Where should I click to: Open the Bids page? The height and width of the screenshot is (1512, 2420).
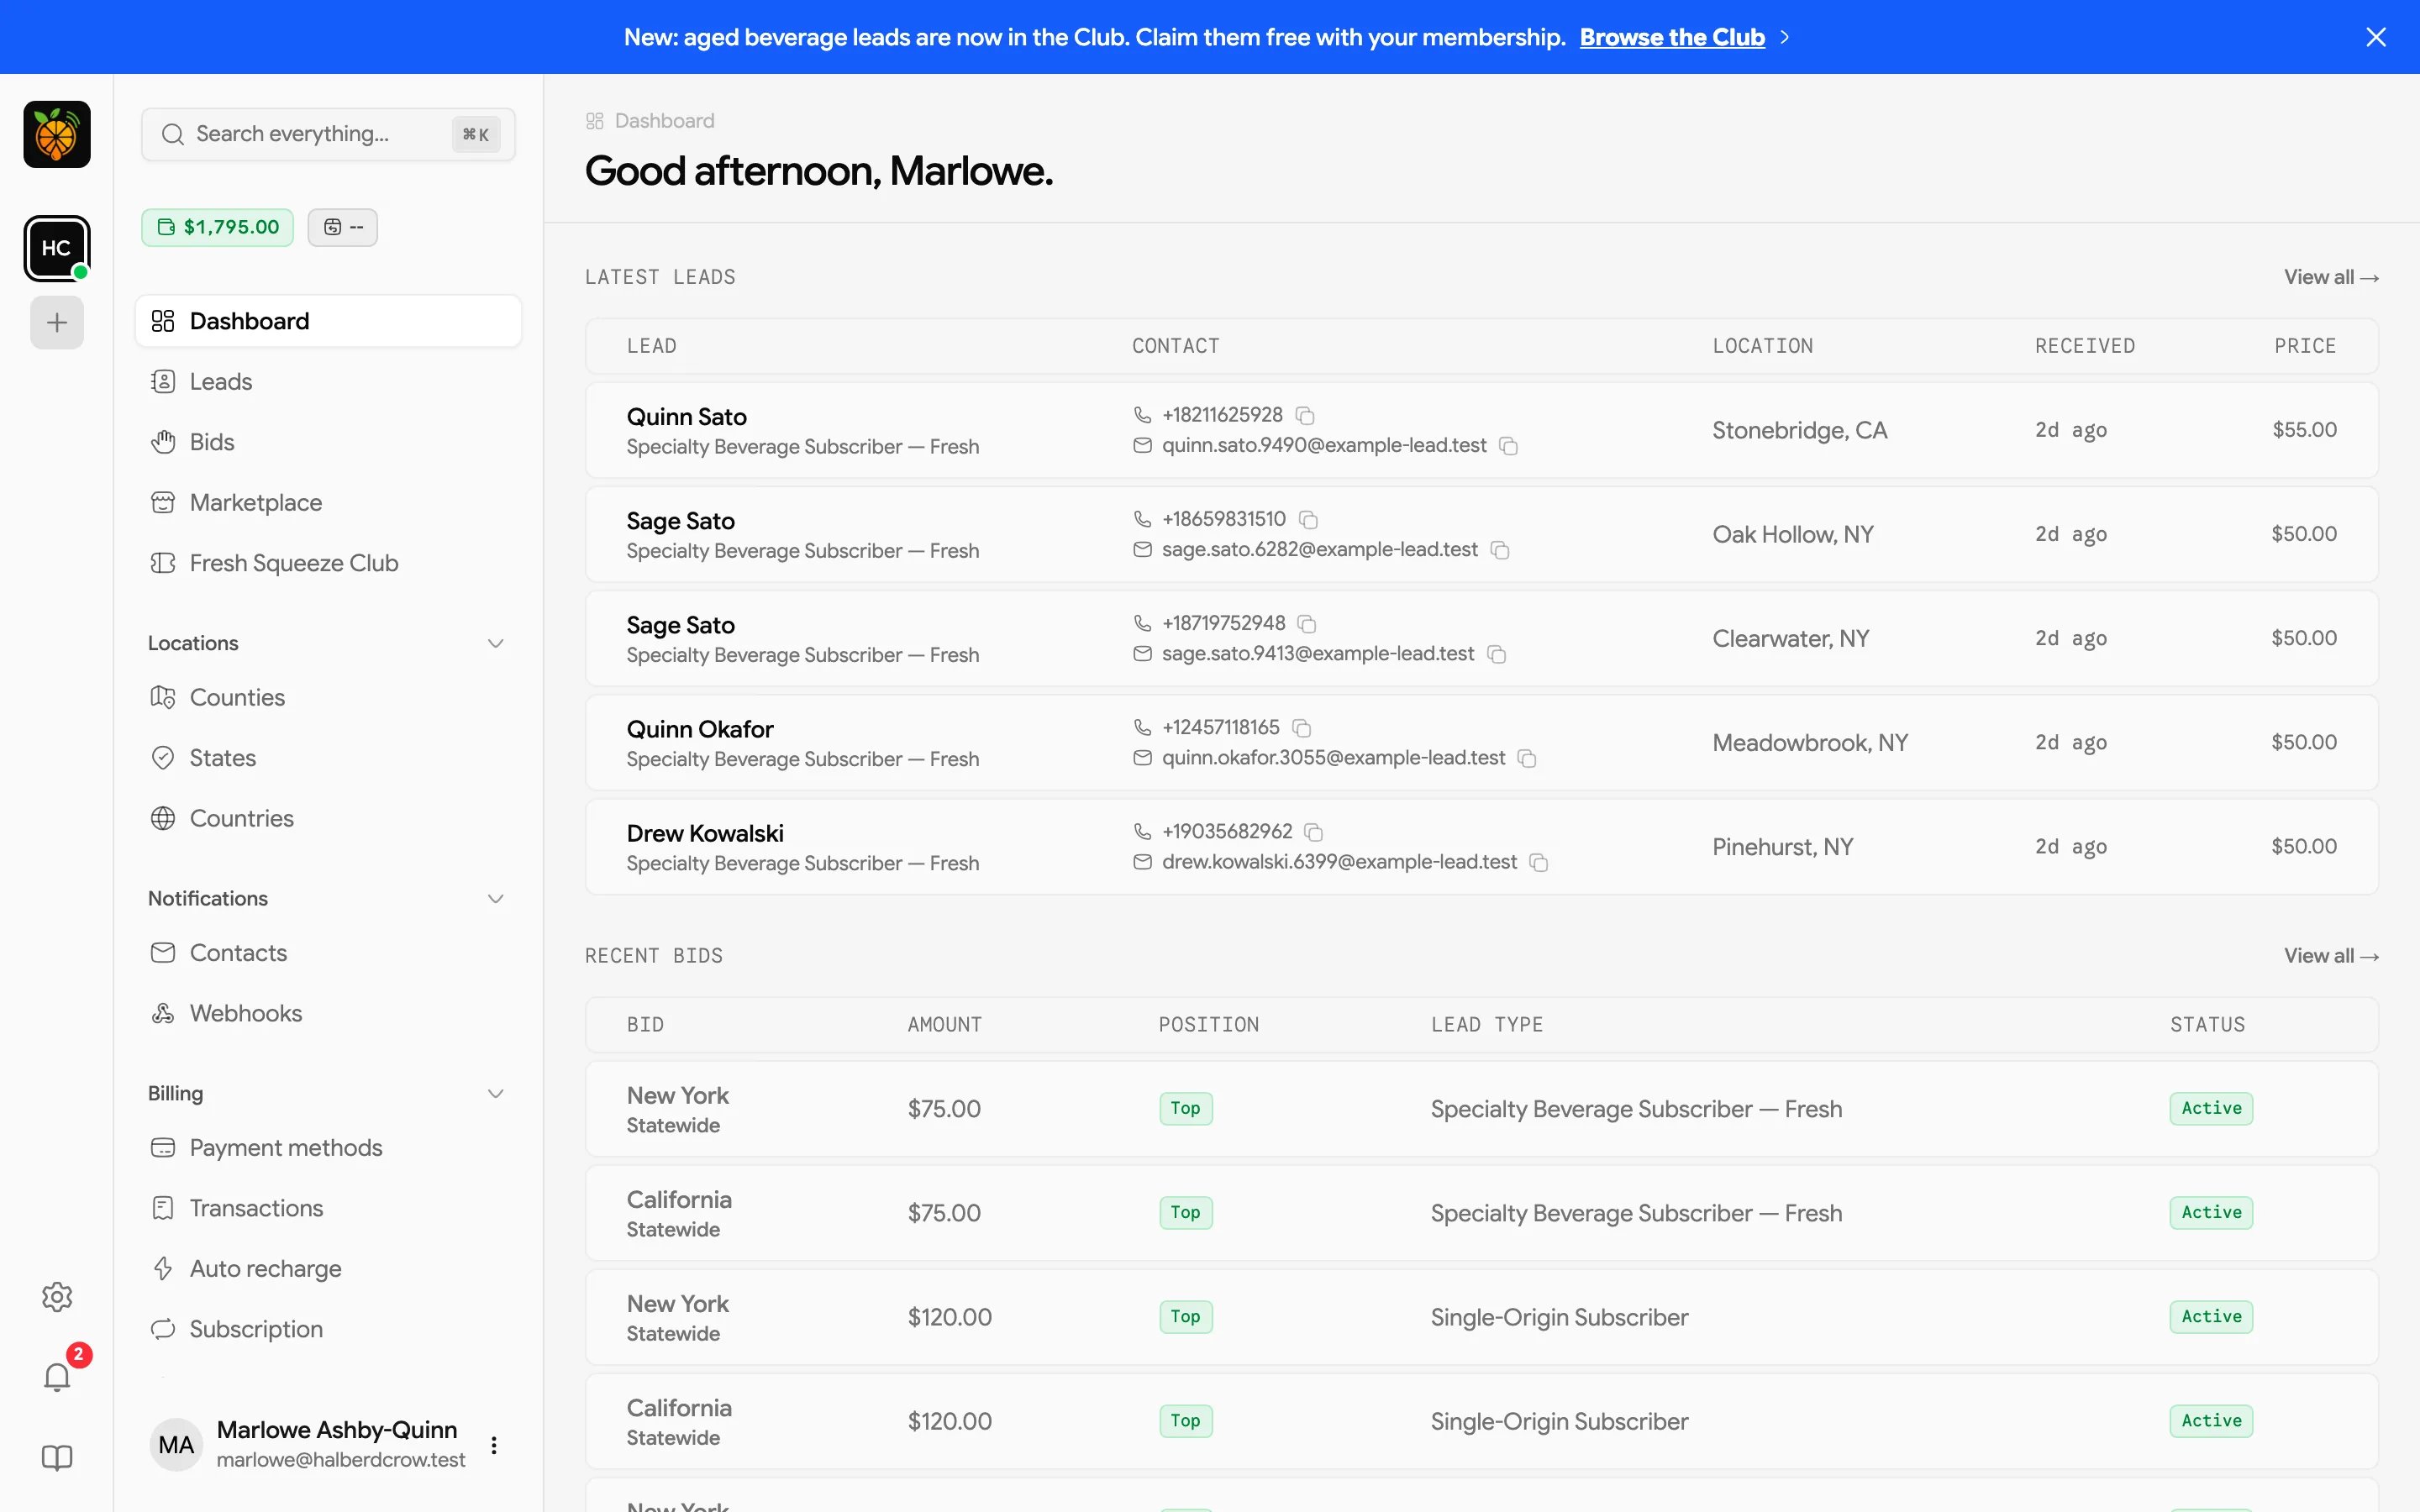click(x=328, y=442)
